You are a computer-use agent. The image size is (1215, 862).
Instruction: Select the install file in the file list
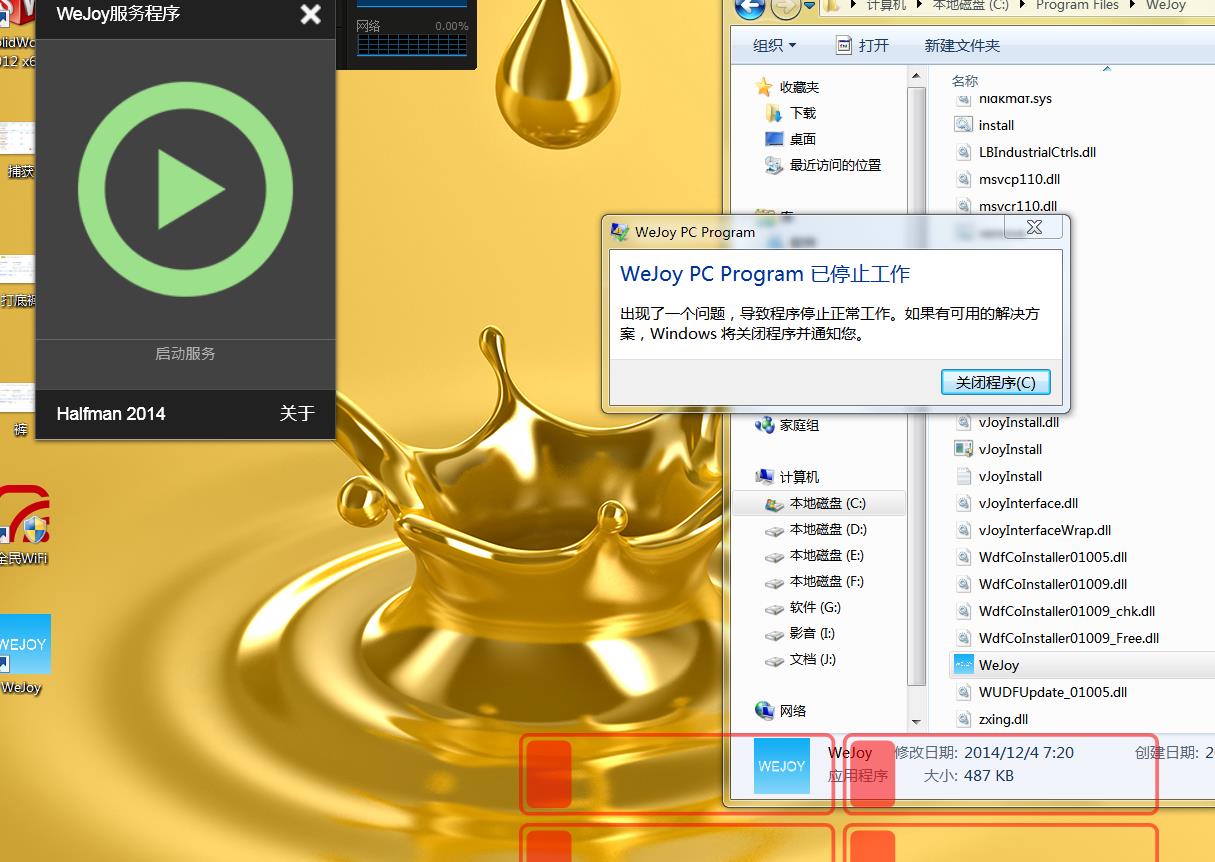(x=985, y=125)
